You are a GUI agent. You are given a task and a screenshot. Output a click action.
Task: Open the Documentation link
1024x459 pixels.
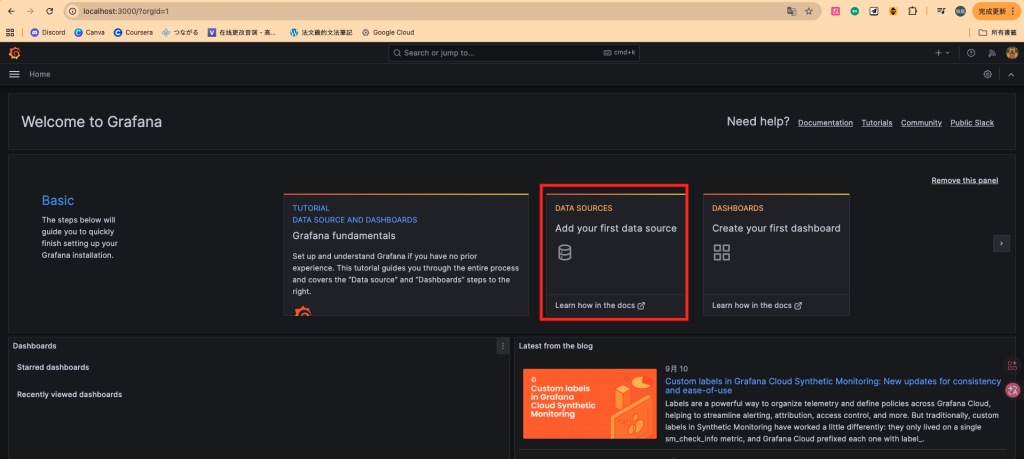coord(825,123)
